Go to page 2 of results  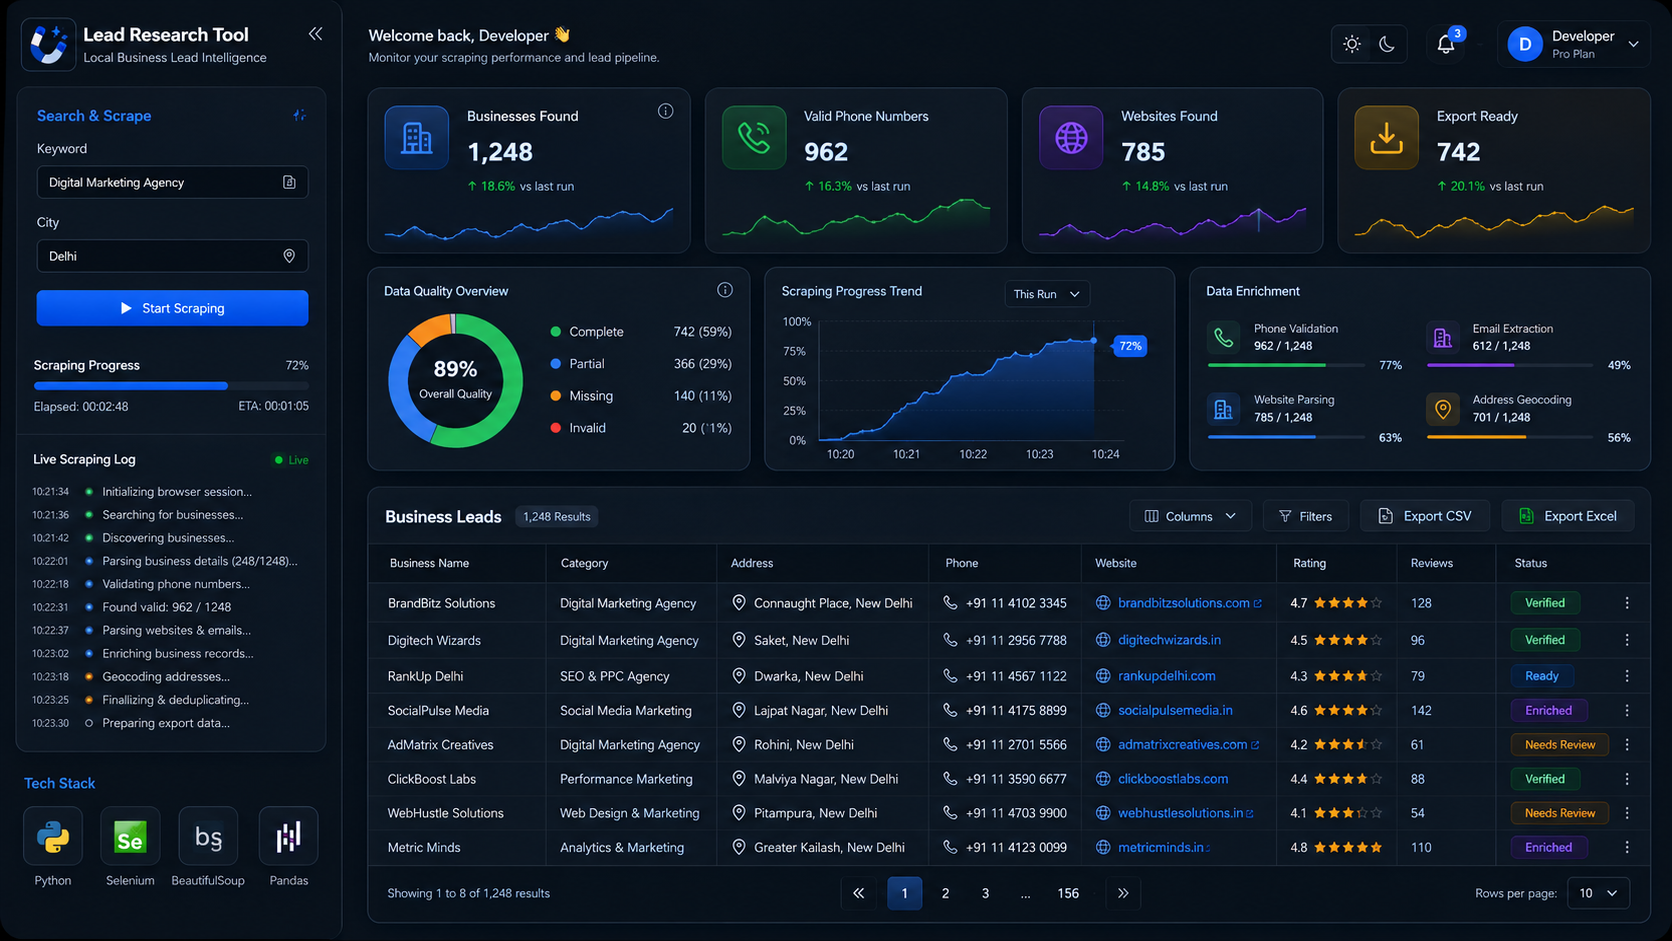coord(945,893)
